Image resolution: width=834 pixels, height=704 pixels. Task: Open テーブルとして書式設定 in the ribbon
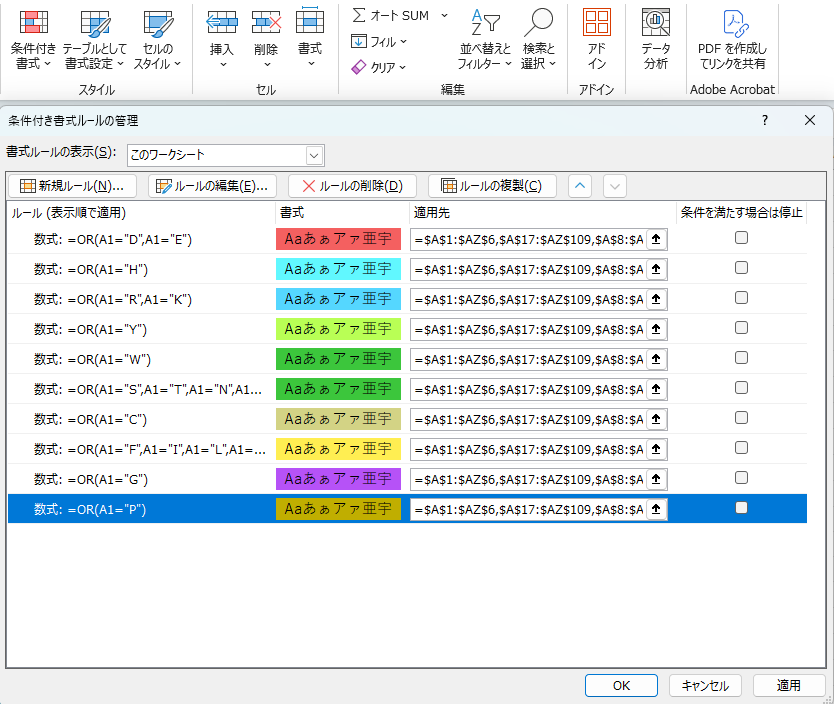coord(95,40)
